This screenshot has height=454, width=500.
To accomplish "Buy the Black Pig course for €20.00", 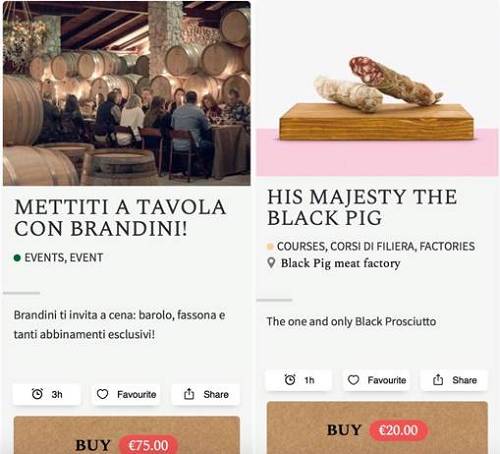I will 377,428.
